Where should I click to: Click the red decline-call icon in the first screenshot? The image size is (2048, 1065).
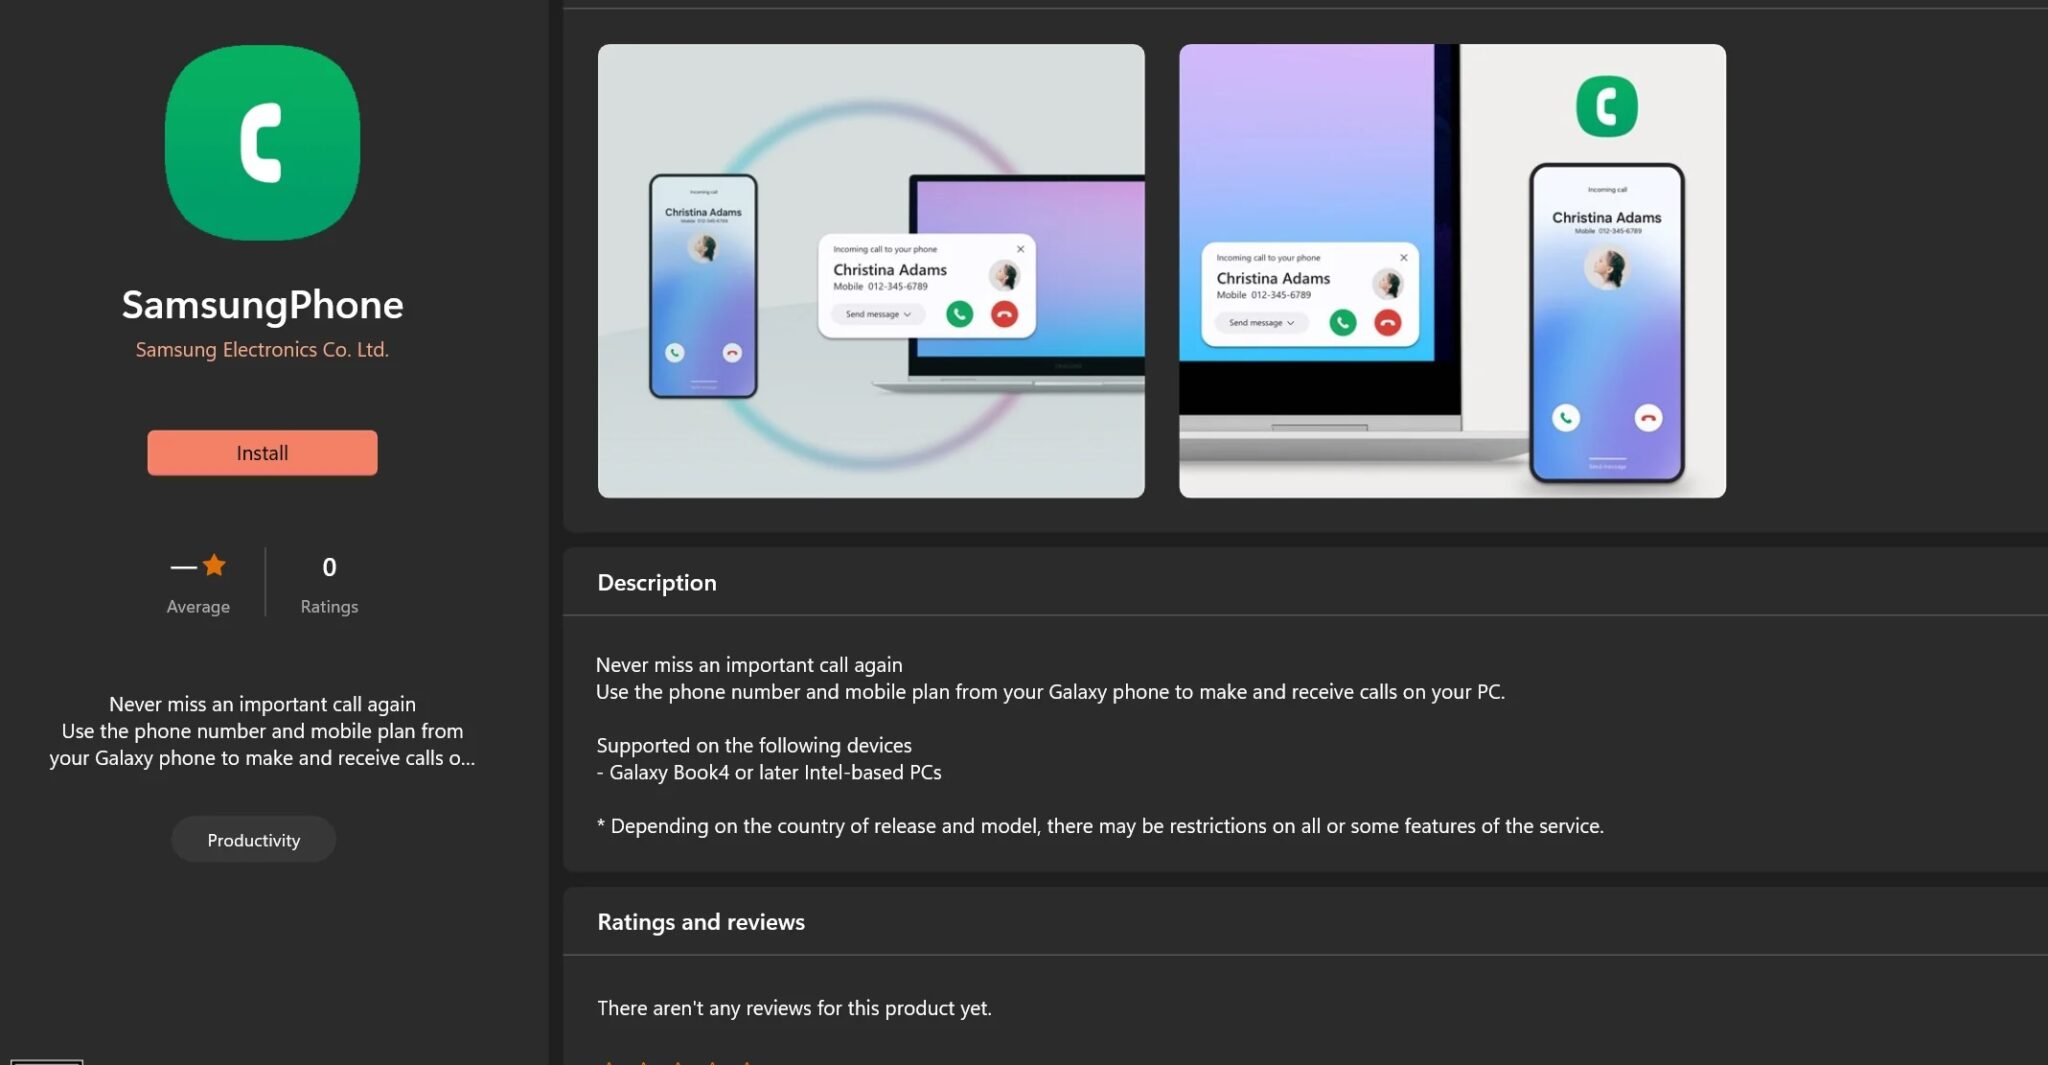click(1005, 314)
